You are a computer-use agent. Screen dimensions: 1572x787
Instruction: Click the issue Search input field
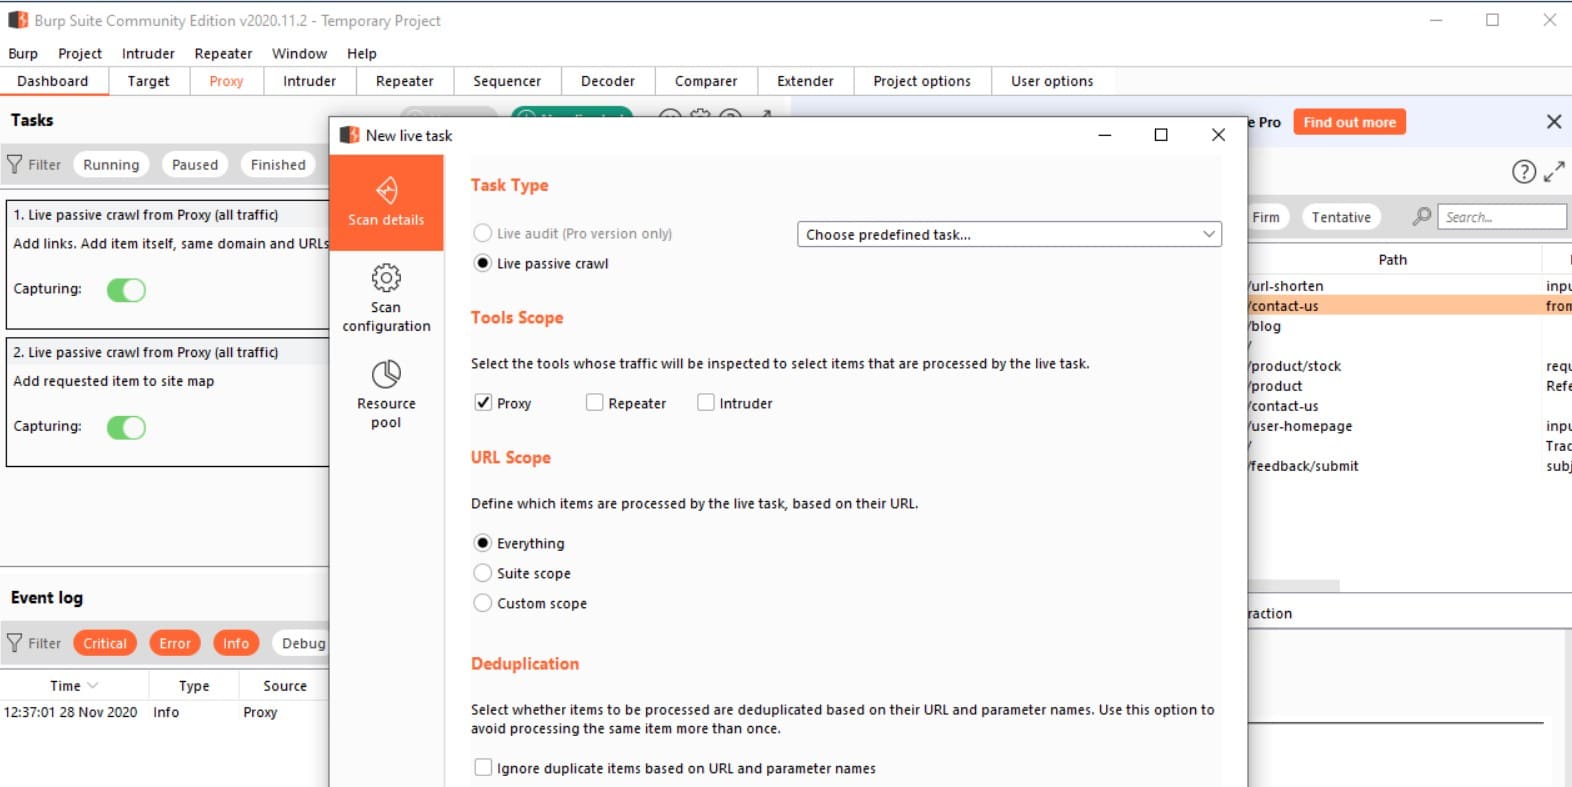(1502, 217)
